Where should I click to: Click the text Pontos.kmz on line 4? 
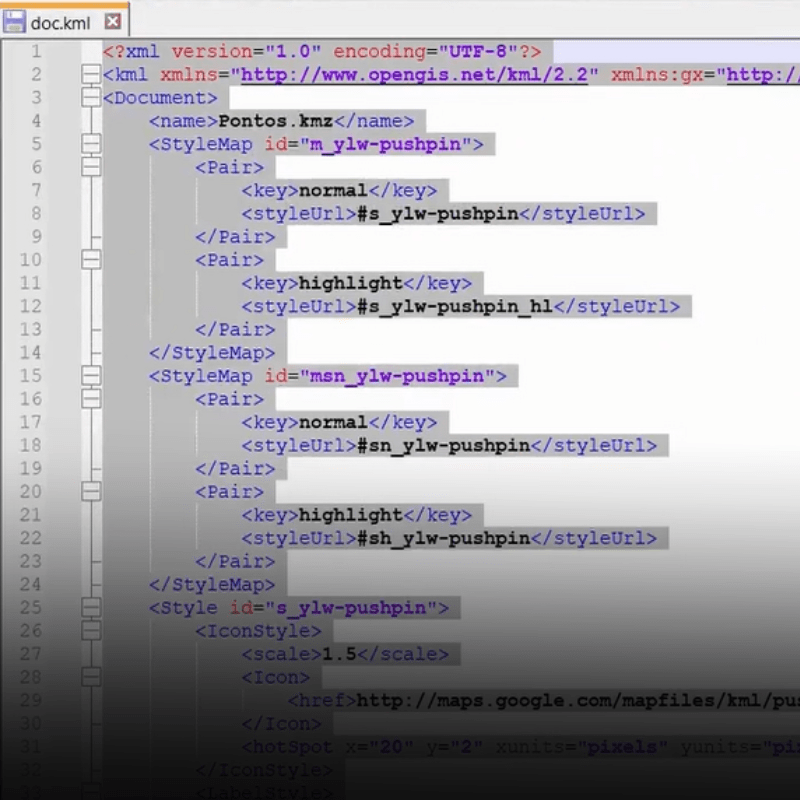click(x=276, y=121)
